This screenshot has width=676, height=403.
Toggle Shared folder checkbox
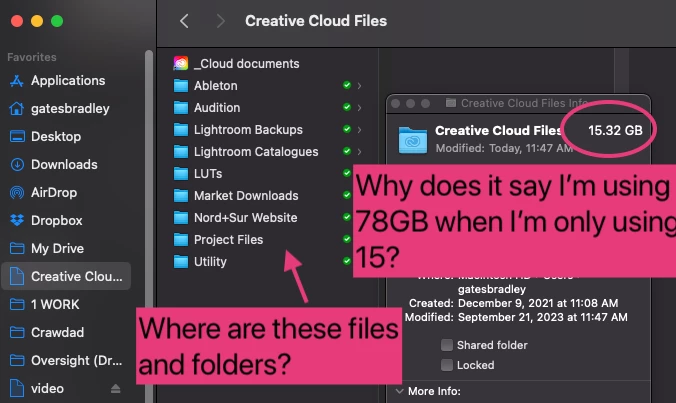[447, 345]
